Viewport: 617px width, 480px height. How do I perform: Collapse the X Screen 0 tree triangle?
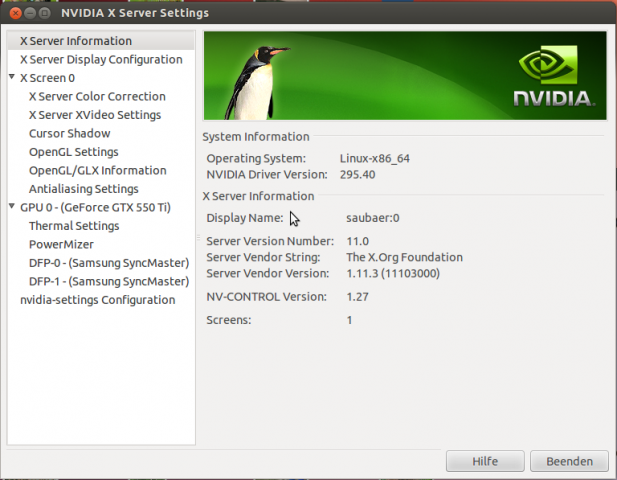click(x=12, y=77)
